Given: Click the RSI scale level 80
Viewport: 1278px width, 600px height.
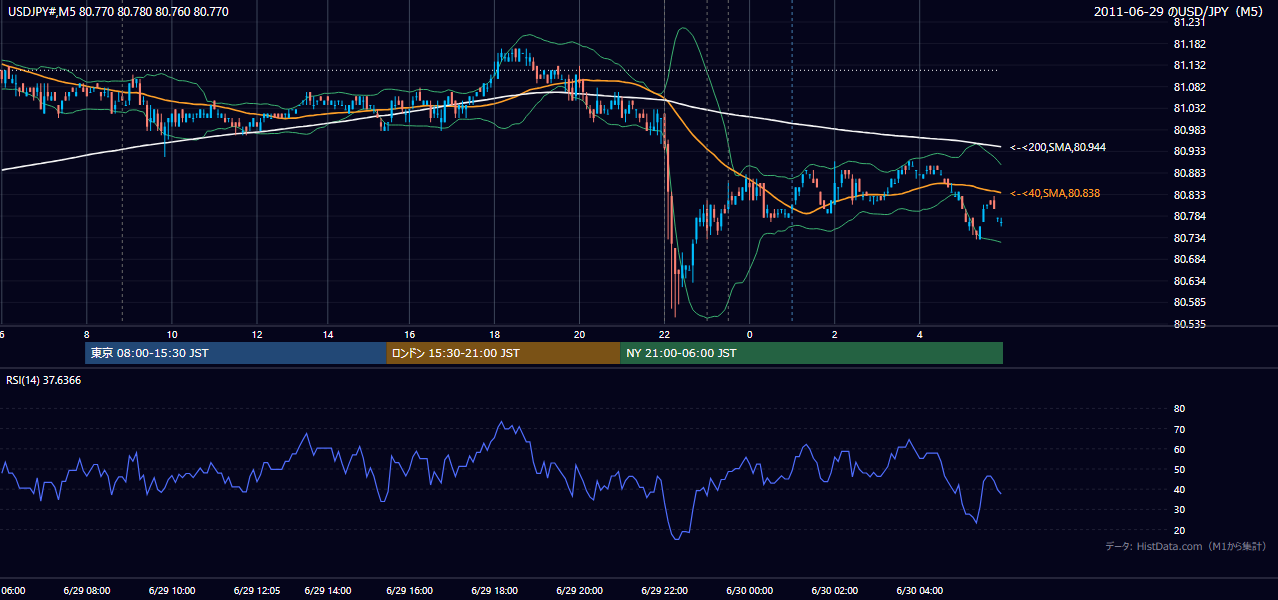Looking at the screenshot, I should point(1179,409).
